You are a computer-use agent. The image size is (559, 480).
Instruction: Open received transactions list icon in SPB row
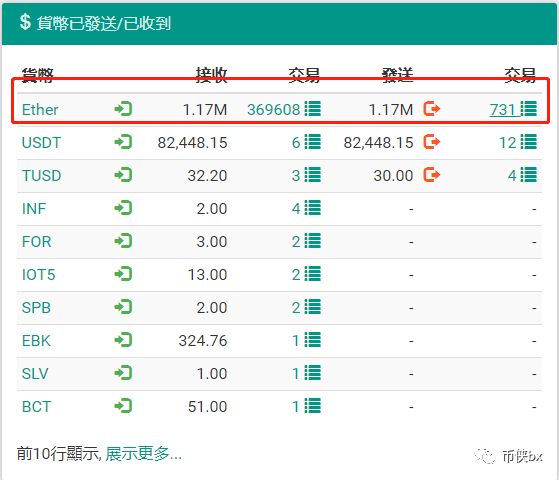pos(313,307)
